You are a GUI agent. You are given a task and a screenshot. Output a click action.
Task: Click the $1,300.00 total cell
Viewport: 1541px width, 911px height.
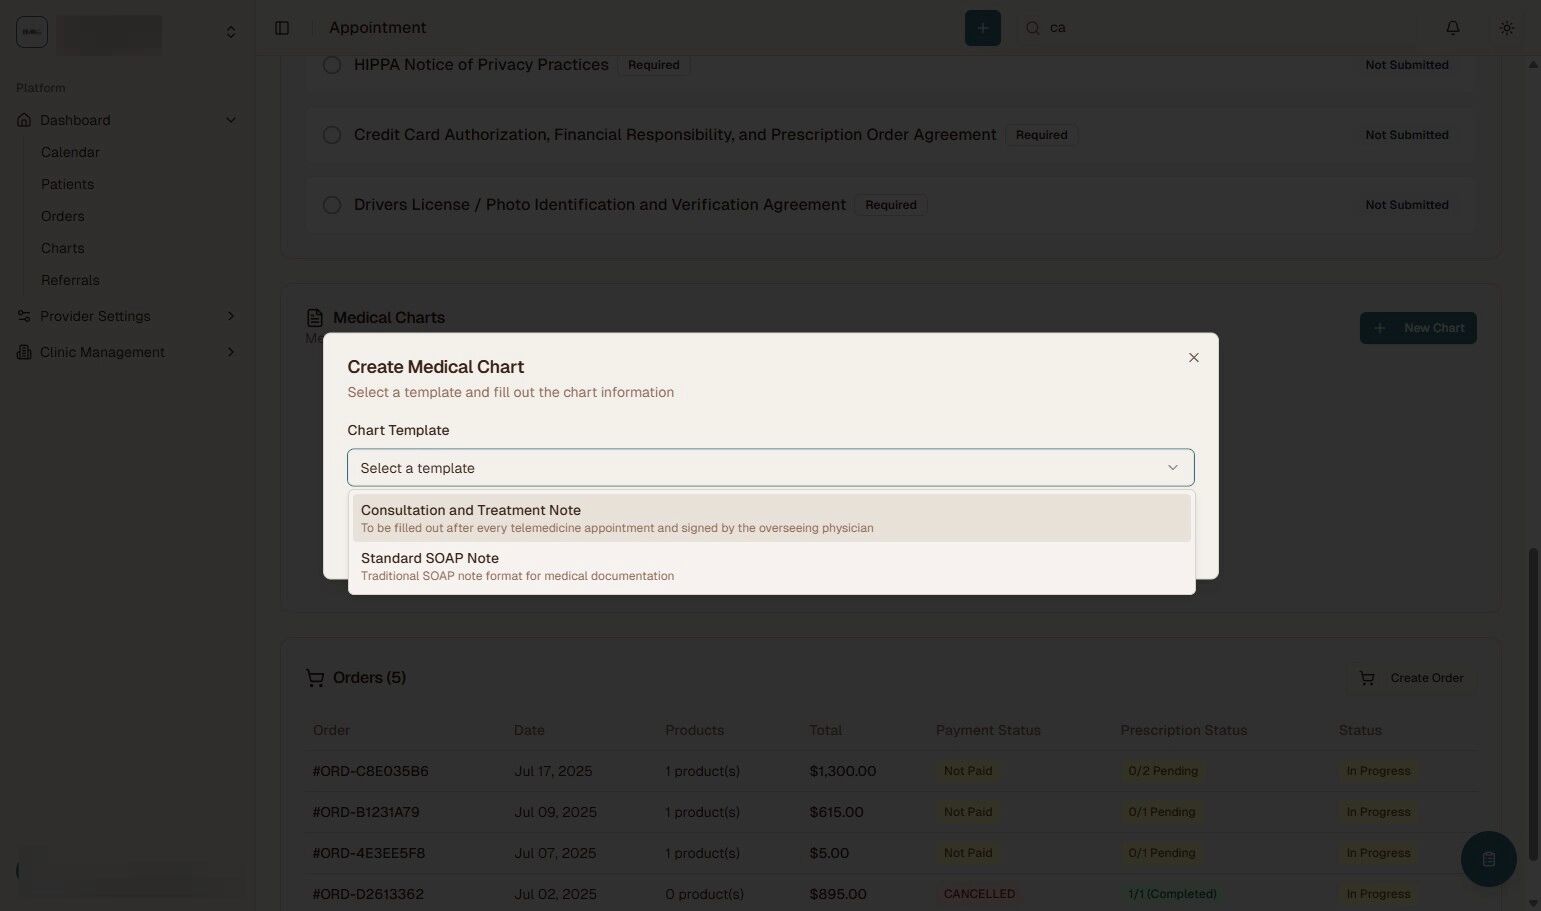(x=843, y=771)
